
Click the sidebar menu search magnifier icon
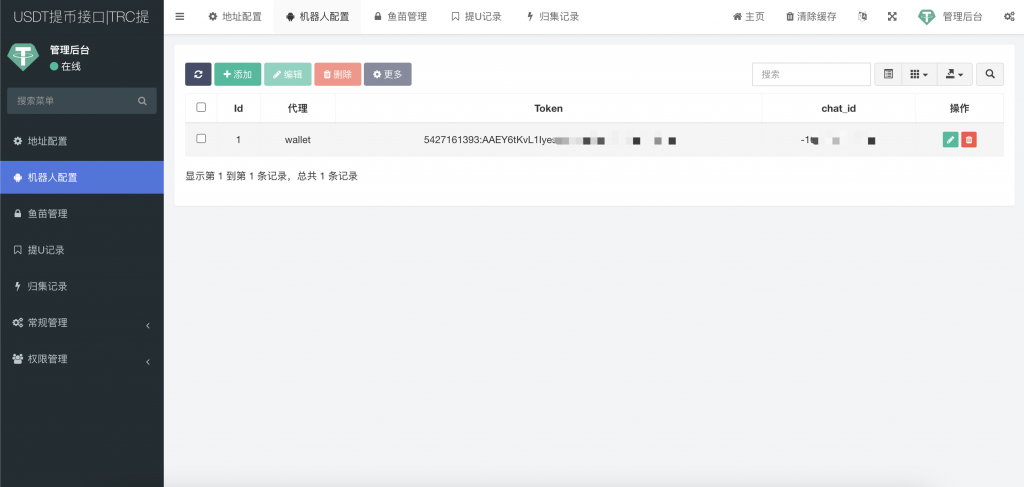tap(142, 101)
